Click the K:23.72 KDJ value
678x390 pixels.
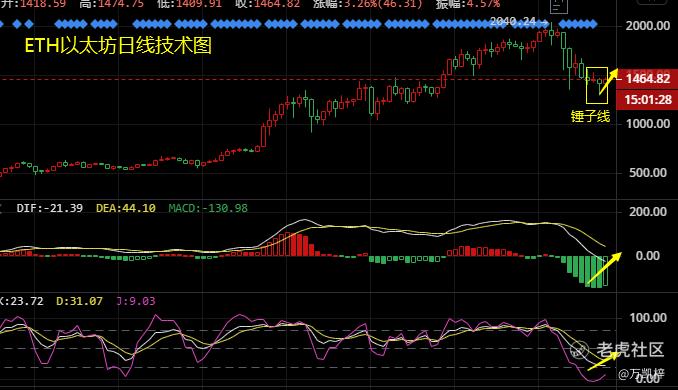point(22,301)
